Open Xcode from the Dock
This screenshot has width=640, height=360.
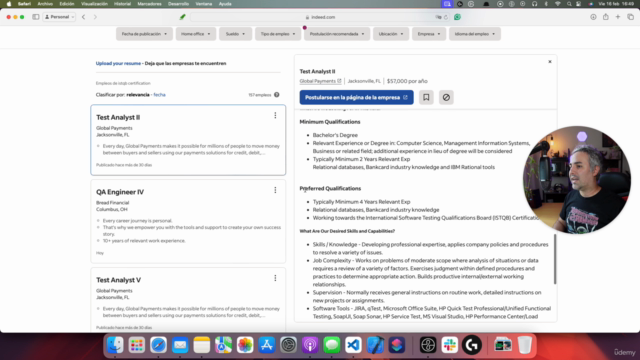(375, 345)
